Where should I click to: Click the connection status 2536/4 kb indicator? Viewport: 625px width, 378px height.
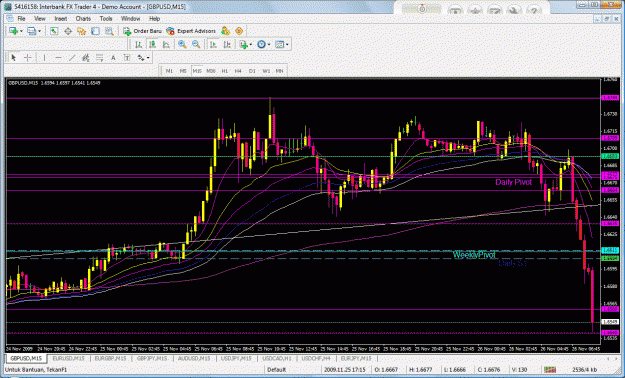(x=584, y=370)
